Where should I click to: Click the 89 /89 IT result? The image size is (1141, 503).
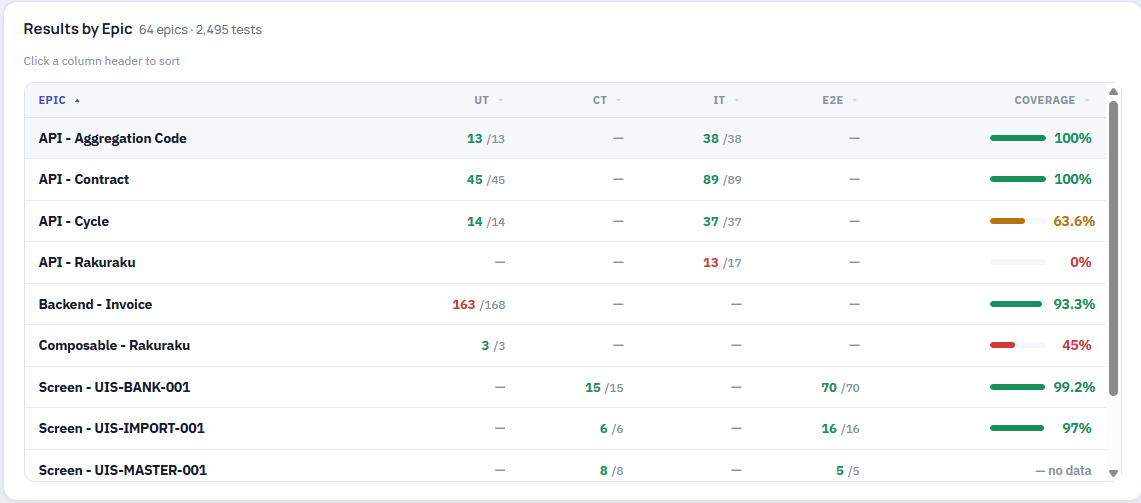pyautogui.click(x=723, y=180)
